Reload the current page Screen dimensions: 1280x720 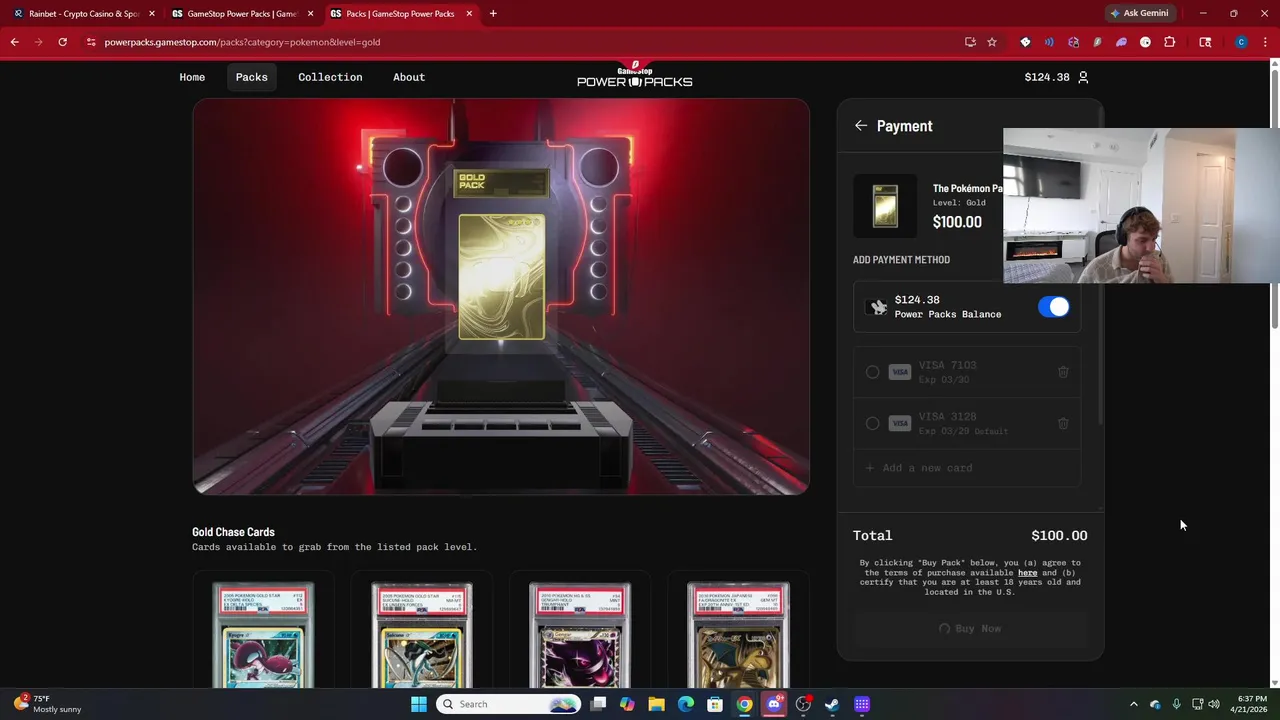62,42
